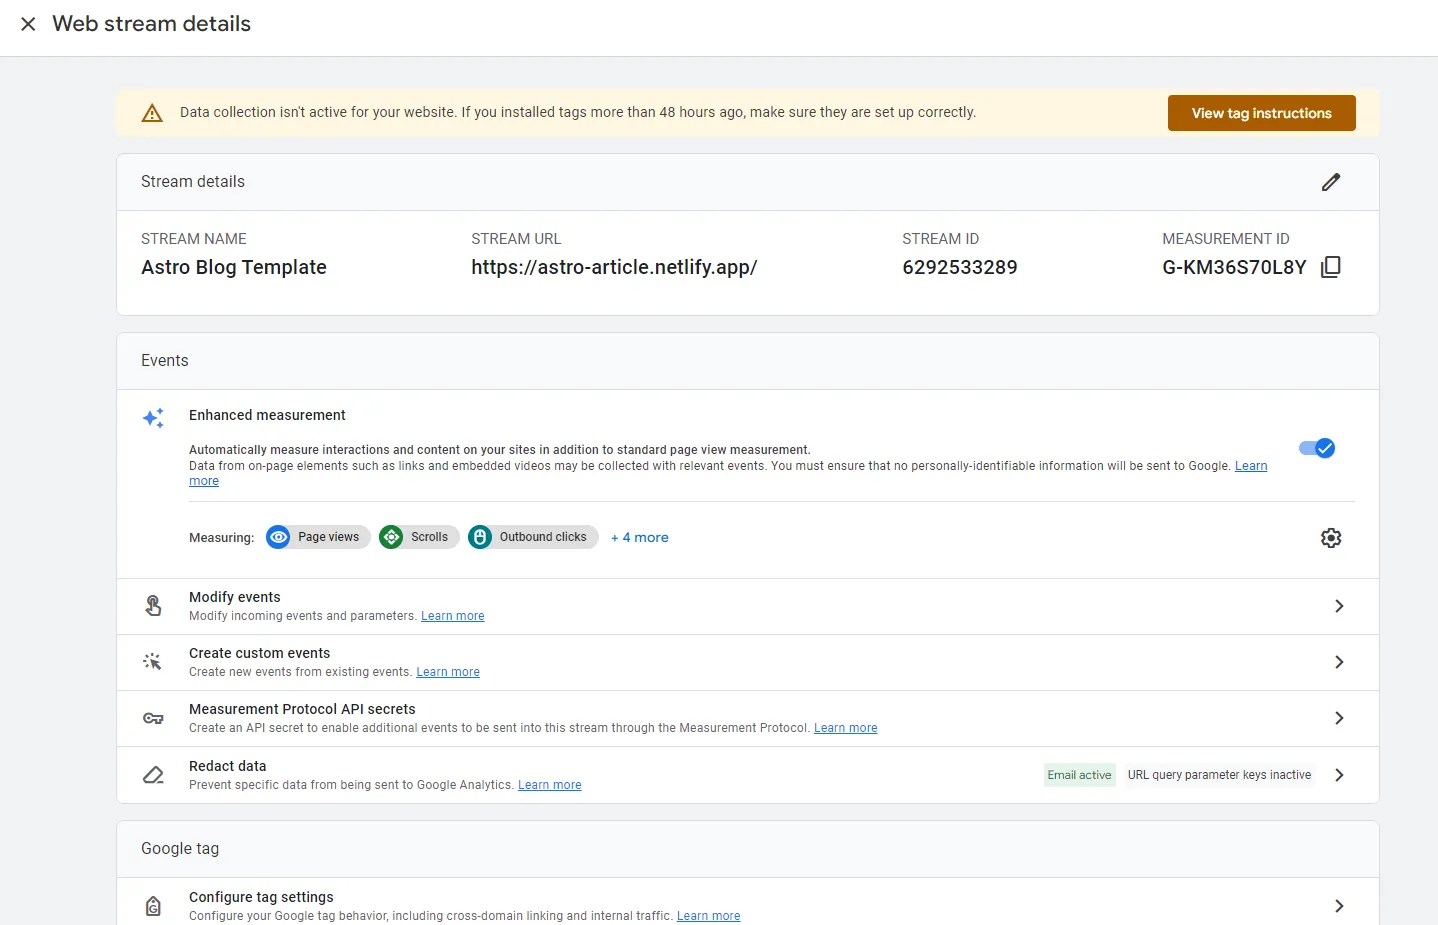Click the Redact data eraser icon

coord(153,775)
